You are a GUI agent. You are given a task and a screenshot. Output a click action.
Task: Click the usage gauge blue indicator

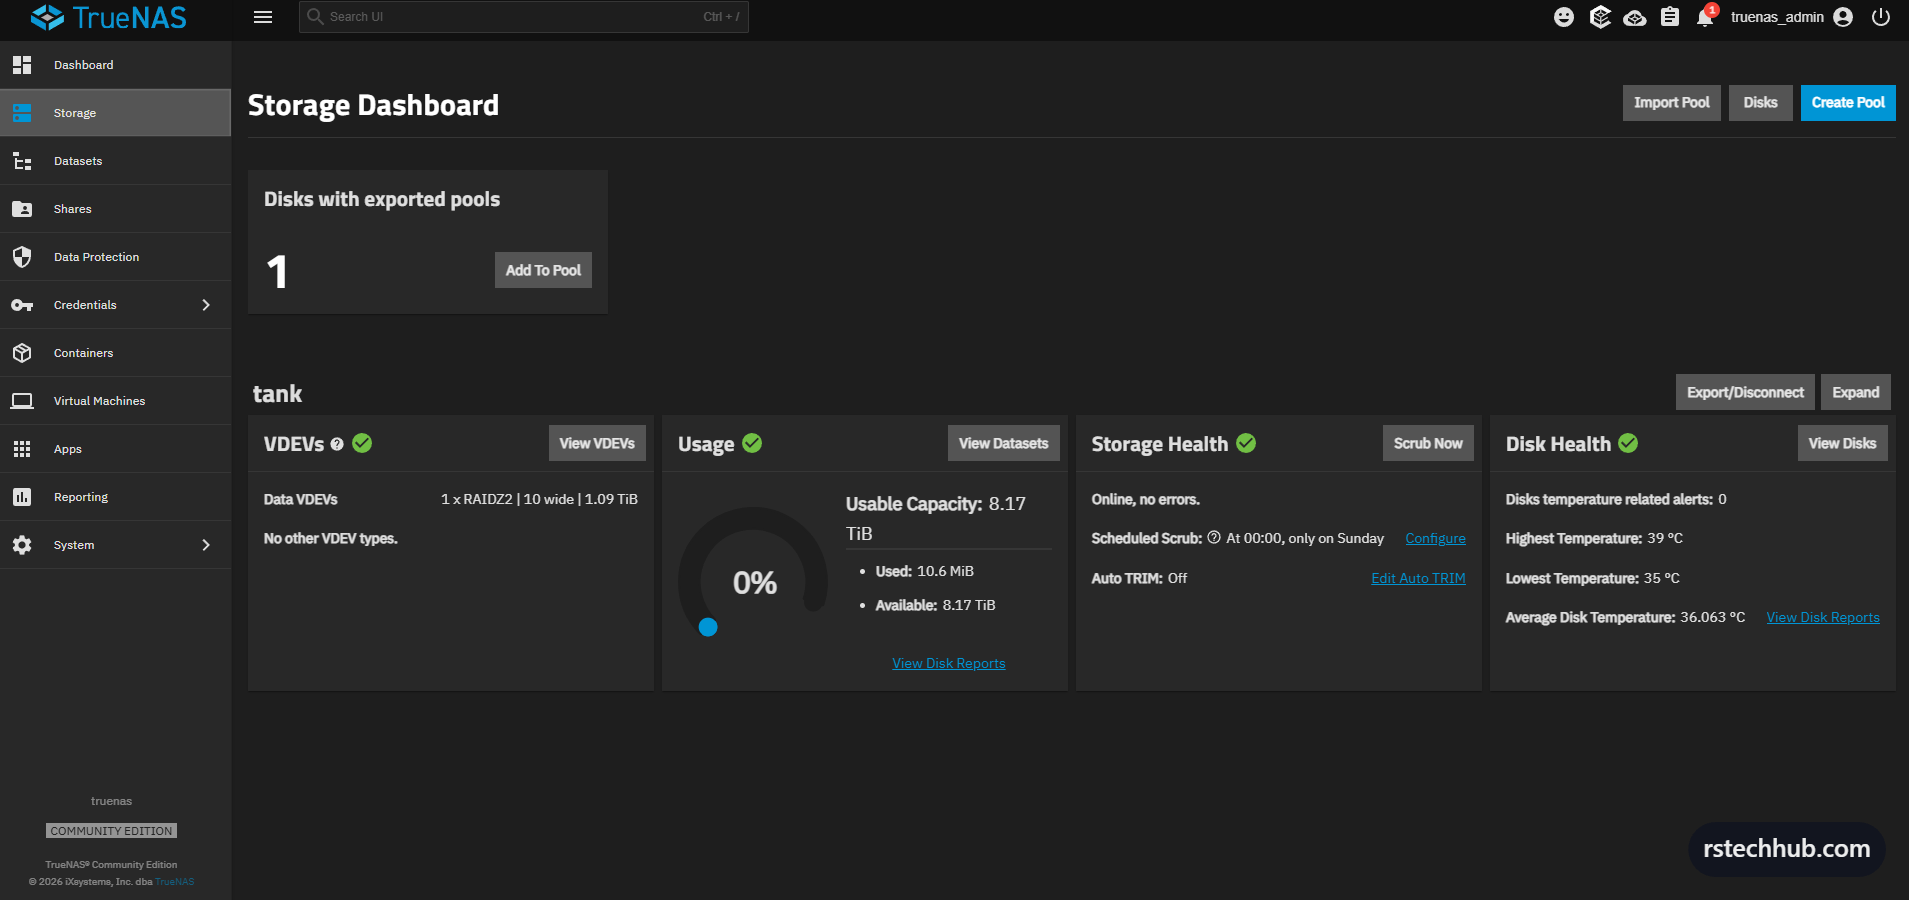708,627
